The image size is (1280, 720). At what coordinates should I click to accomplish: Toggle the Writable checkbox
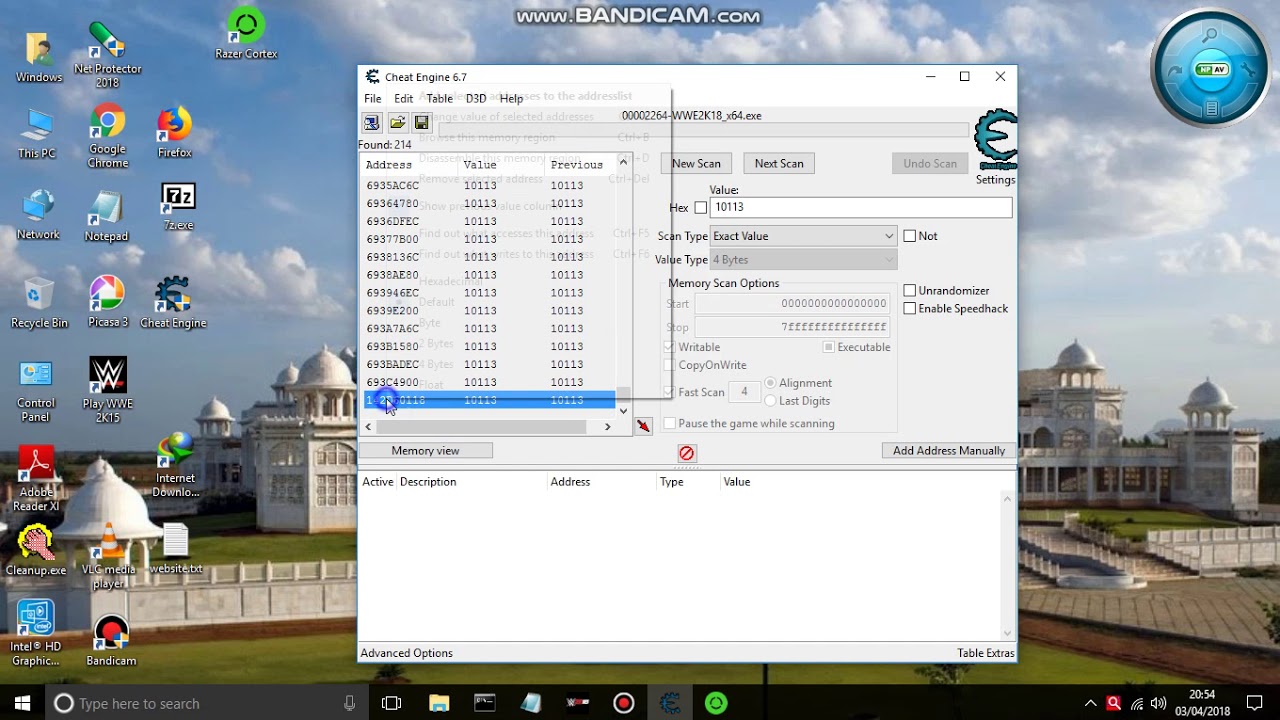pos(670,347)
